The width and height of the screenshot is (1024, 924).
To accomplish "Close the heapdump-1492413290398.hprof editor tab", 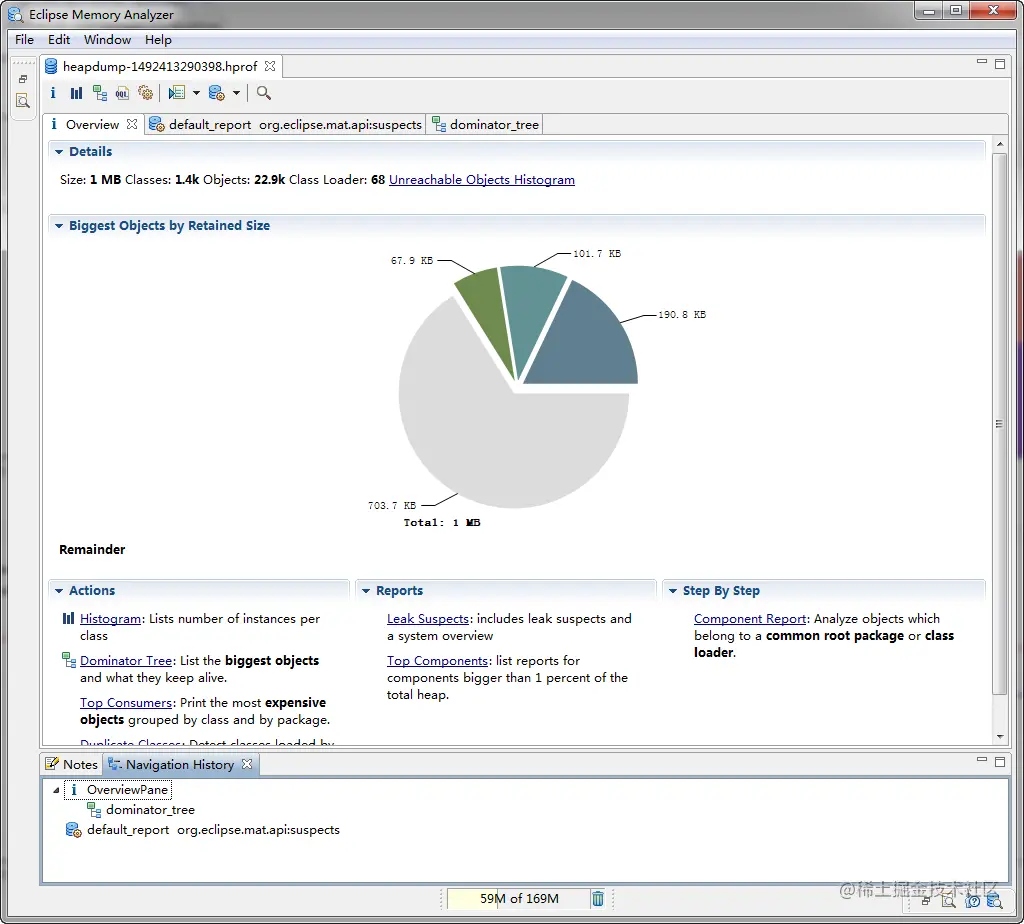I will click(x=270, y=66).
